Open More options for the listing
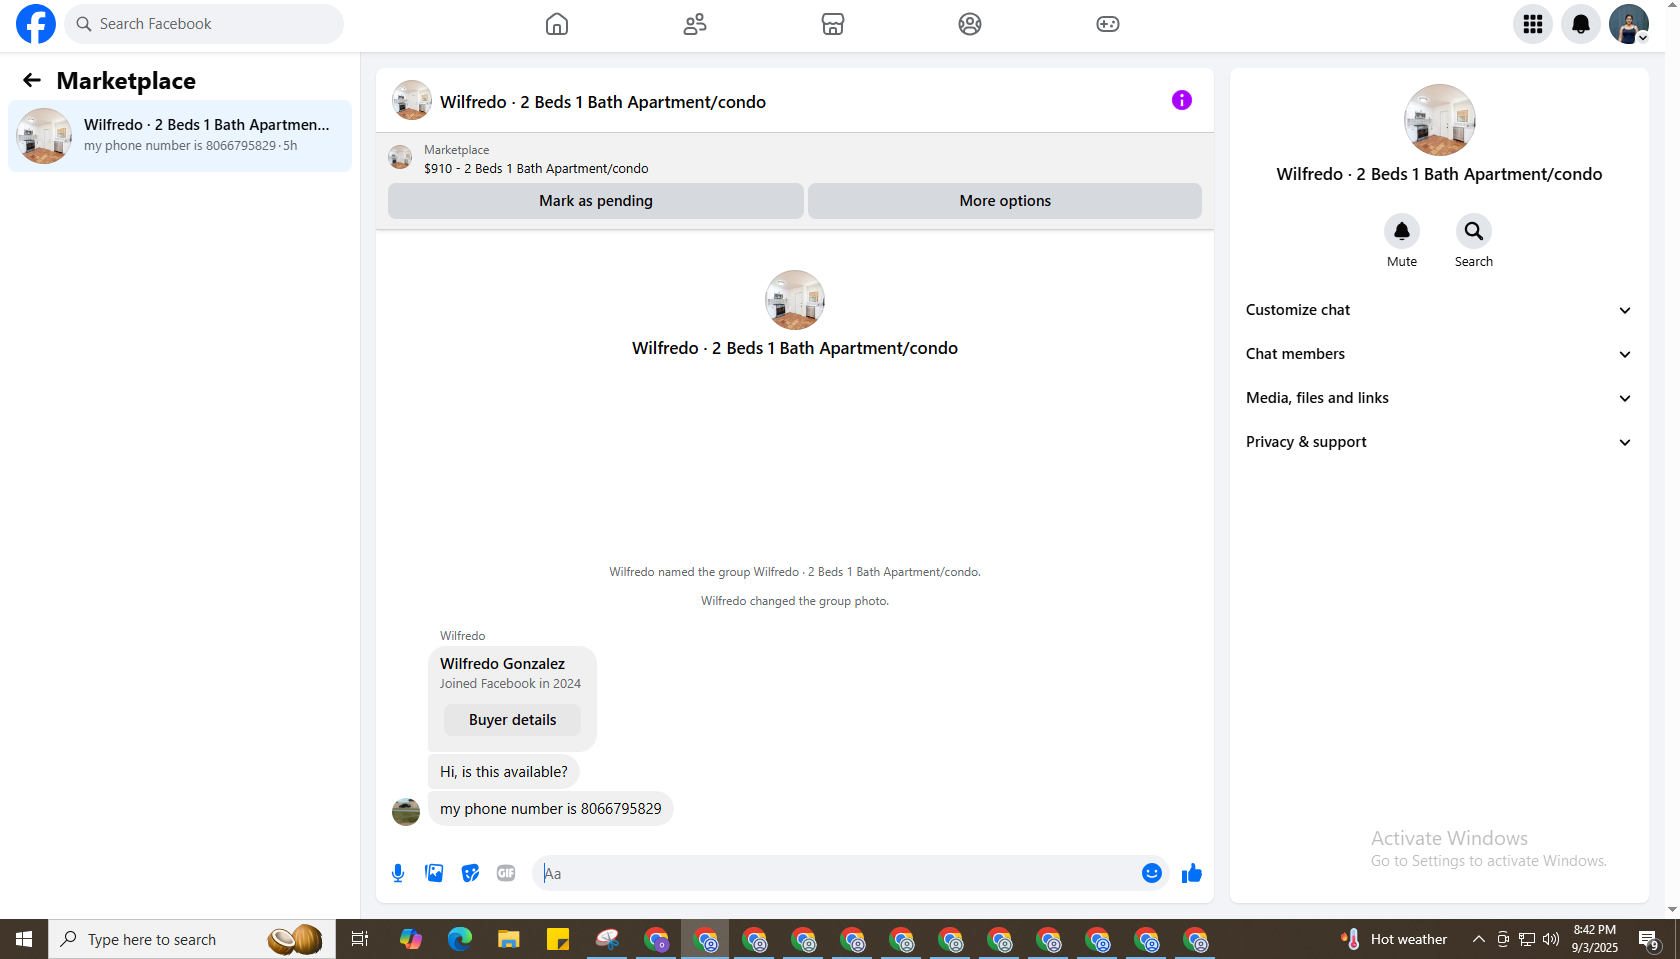 click(1005, 201)
